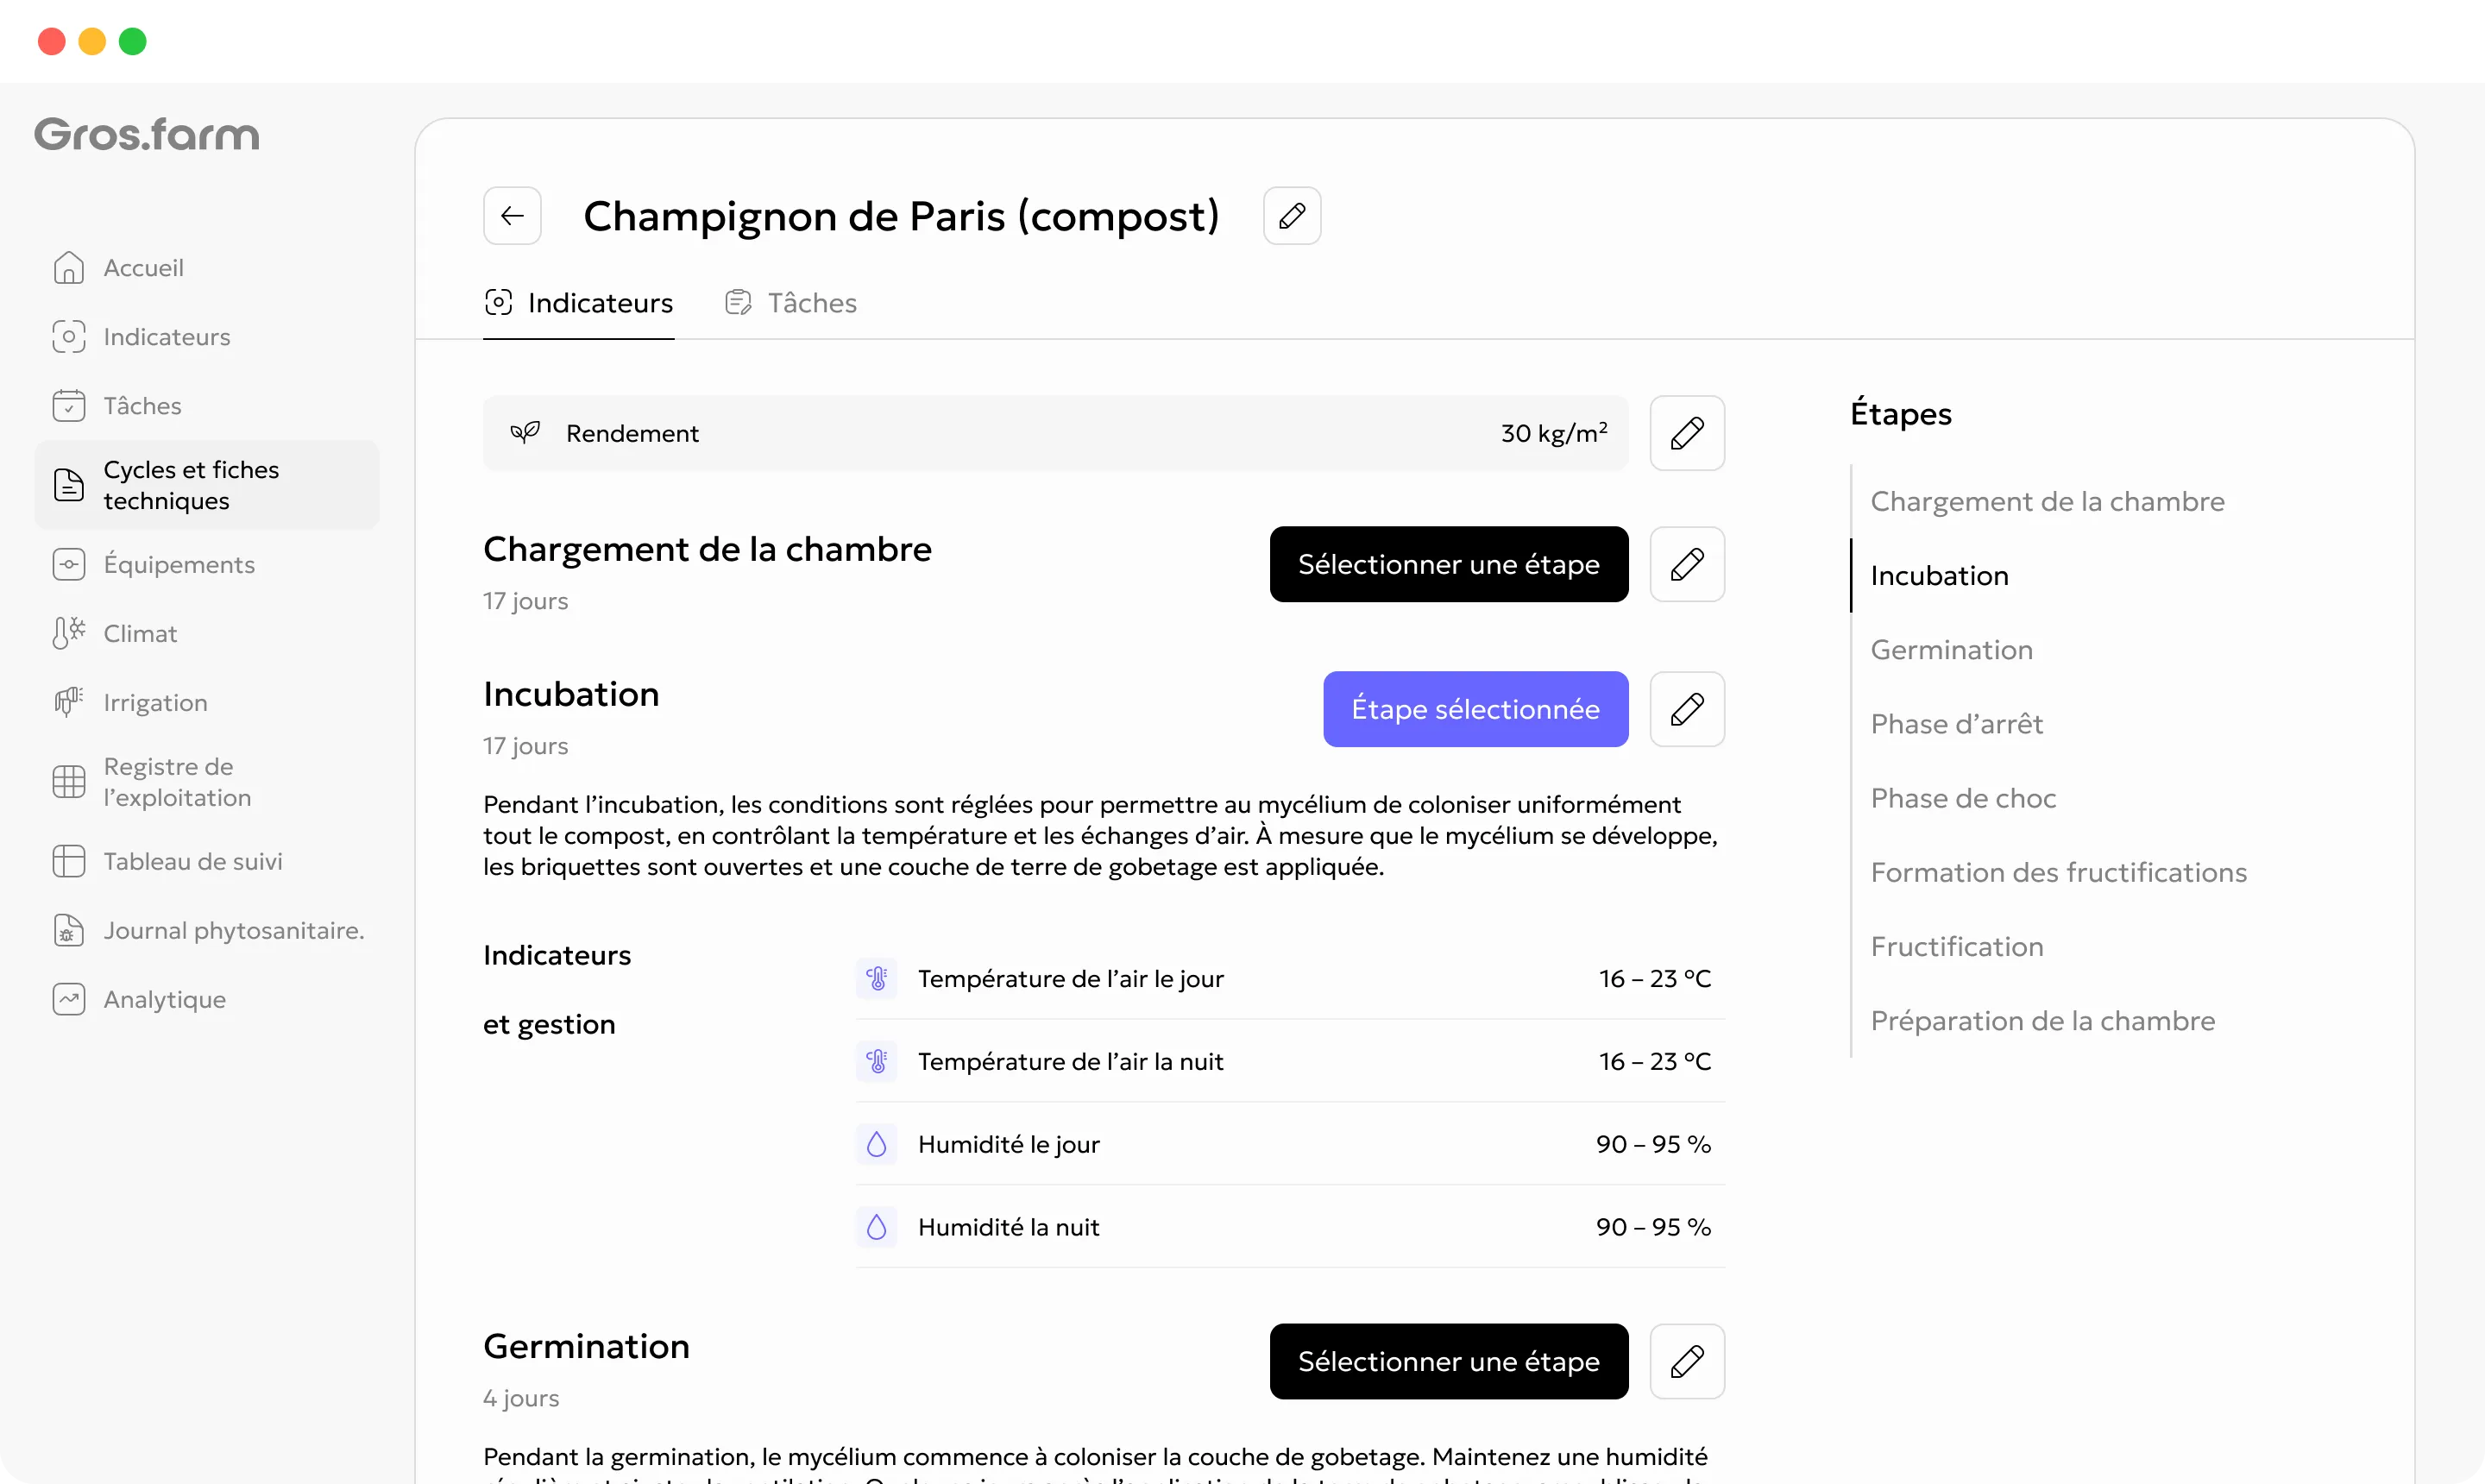Viewport: 2485px width, 1484px height.
Task: Click the Rendement 30 kg/m² value
Action: click(x=1554, y=433)
